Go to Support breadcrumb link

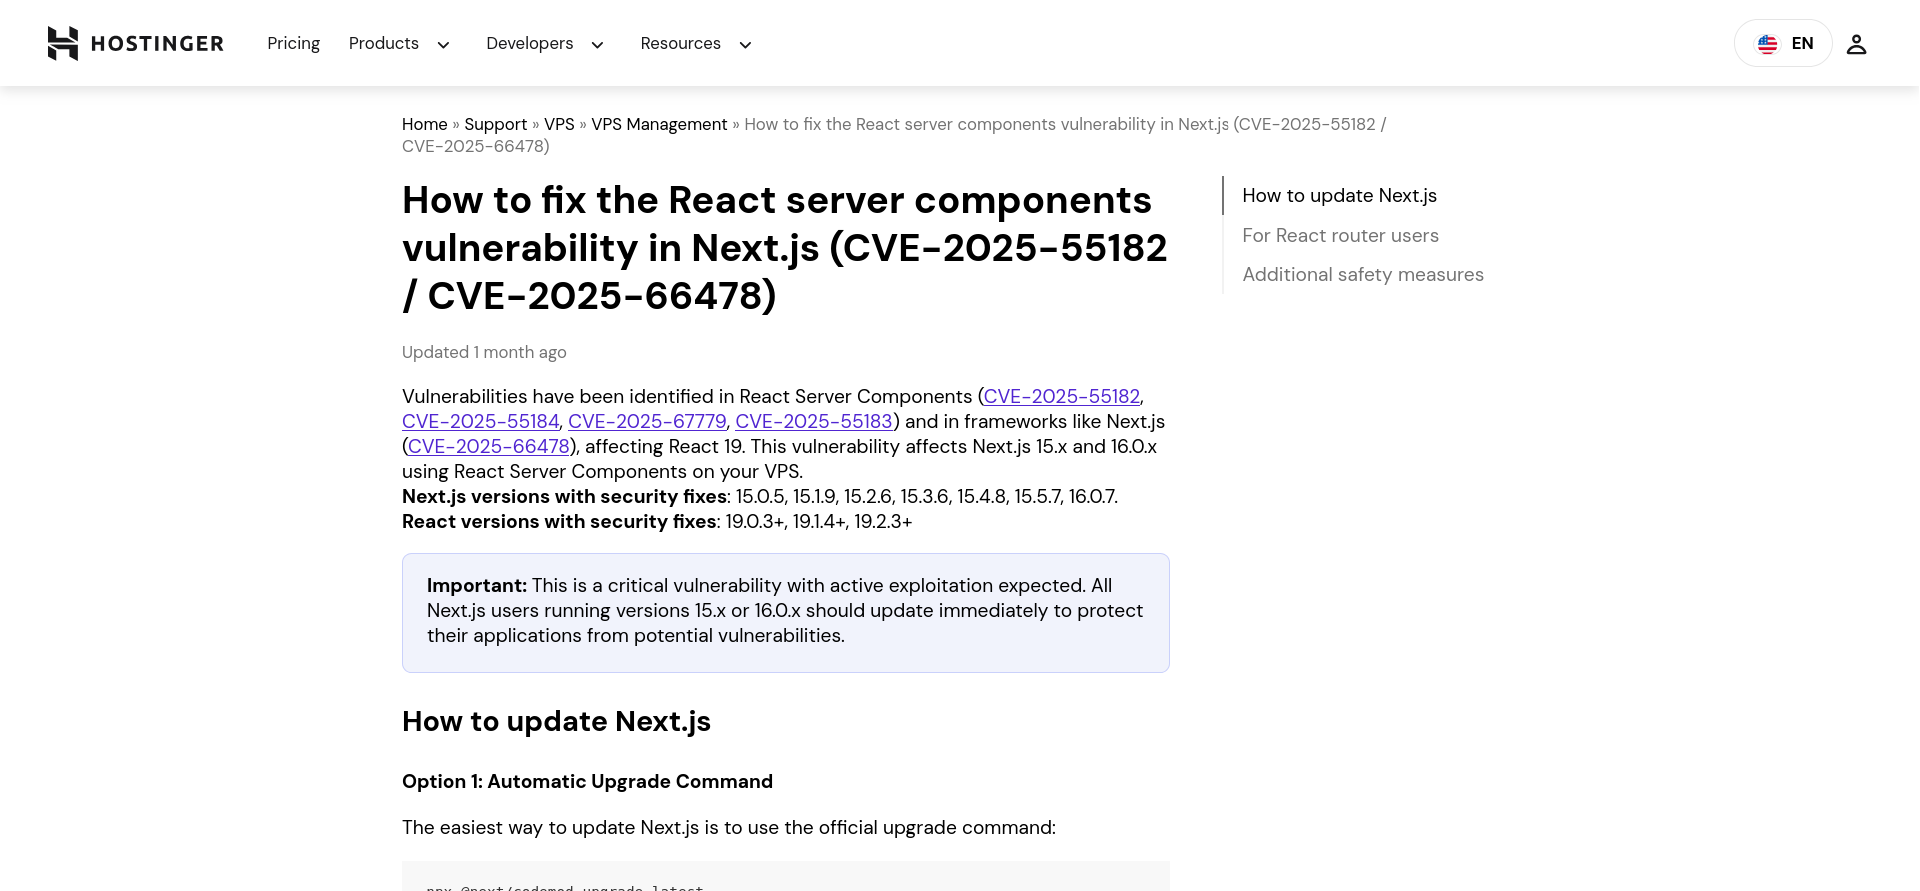[x=496, y=124]
